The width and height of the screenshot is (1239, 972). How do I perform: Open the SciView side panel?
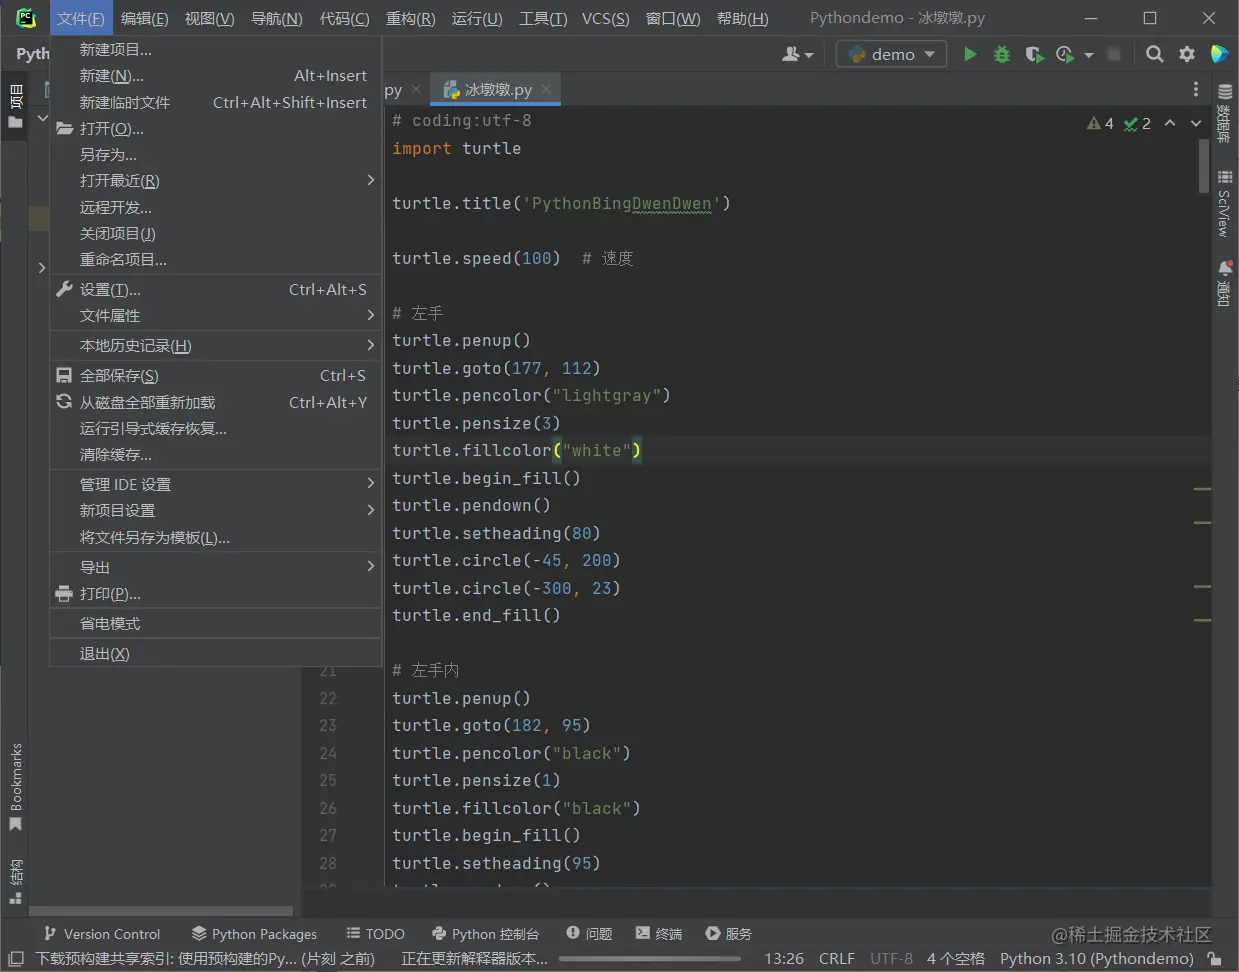coord(1224,203)
